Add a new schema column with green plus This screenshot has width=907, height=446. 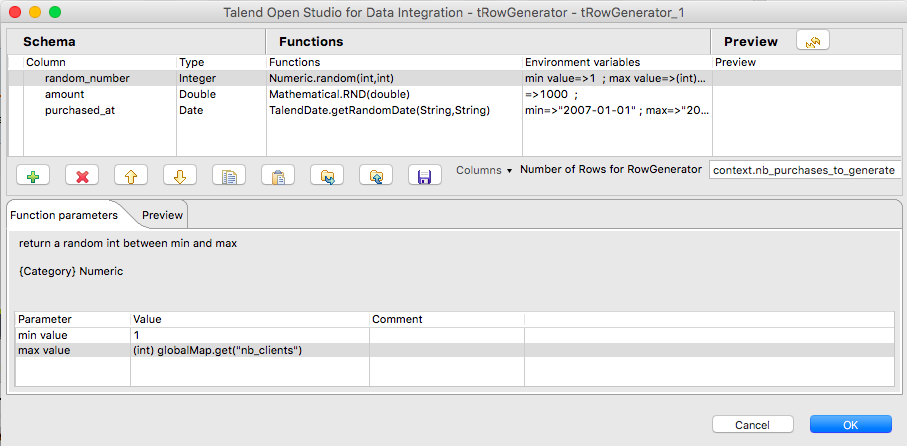pyautogui.click(x=33, y=175)
